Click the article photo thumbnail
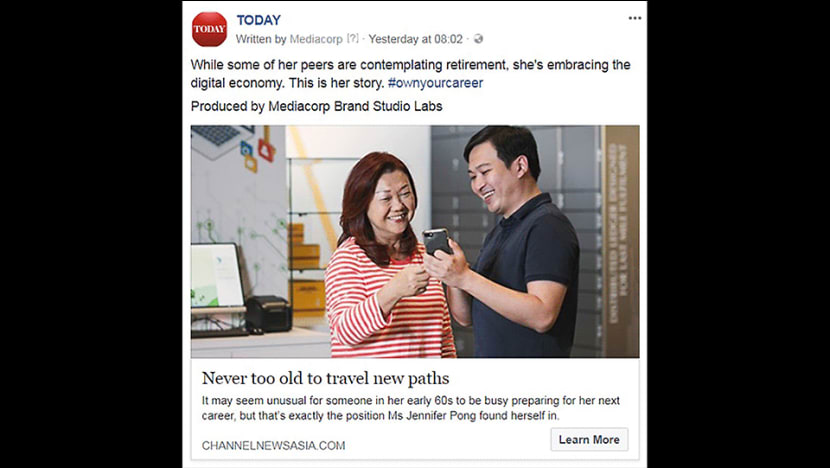 coord(415,241)
